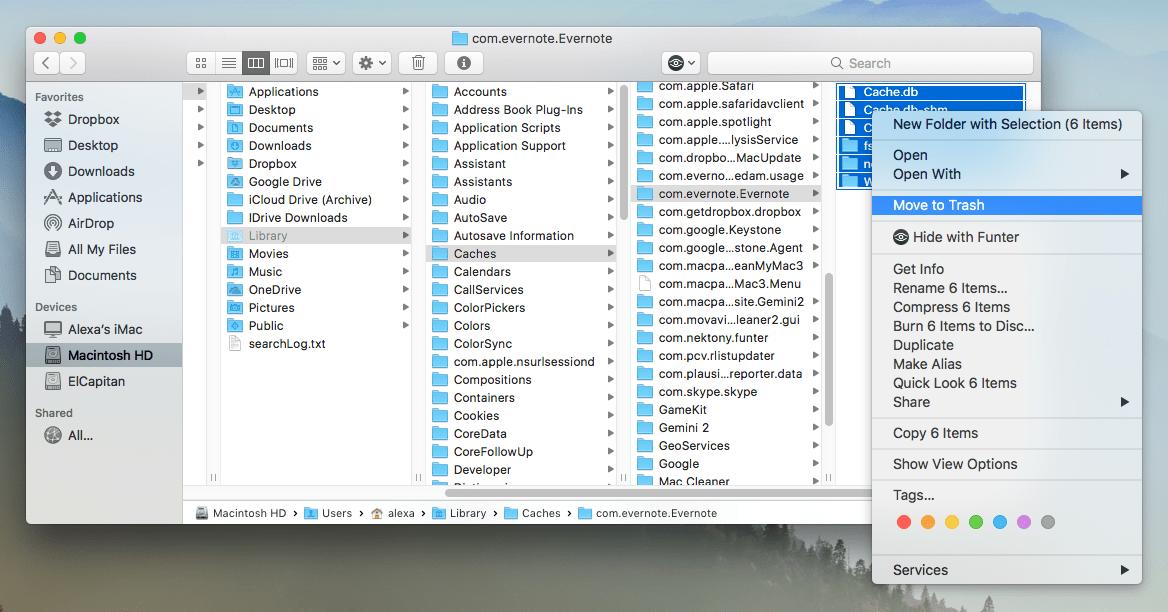Select Hide with Funter
1168x612 pixels.
click(958, 237)
